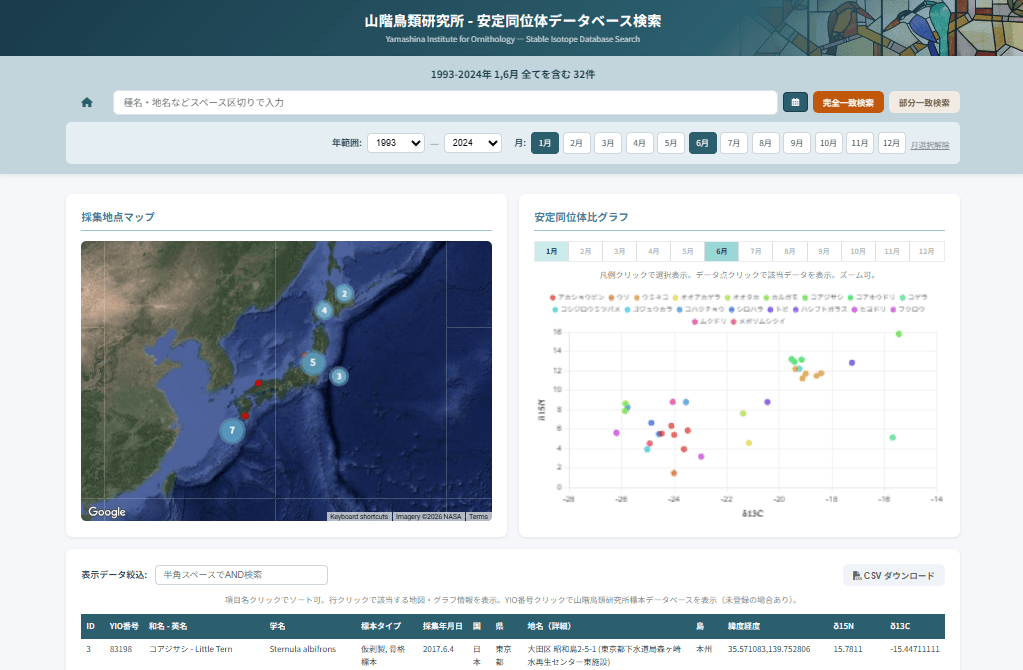This screenshot has width=1023, height=670.
Task: Toggle コハクチョウ legend entry
Action: pyautogui.click(x=701, y=309)
